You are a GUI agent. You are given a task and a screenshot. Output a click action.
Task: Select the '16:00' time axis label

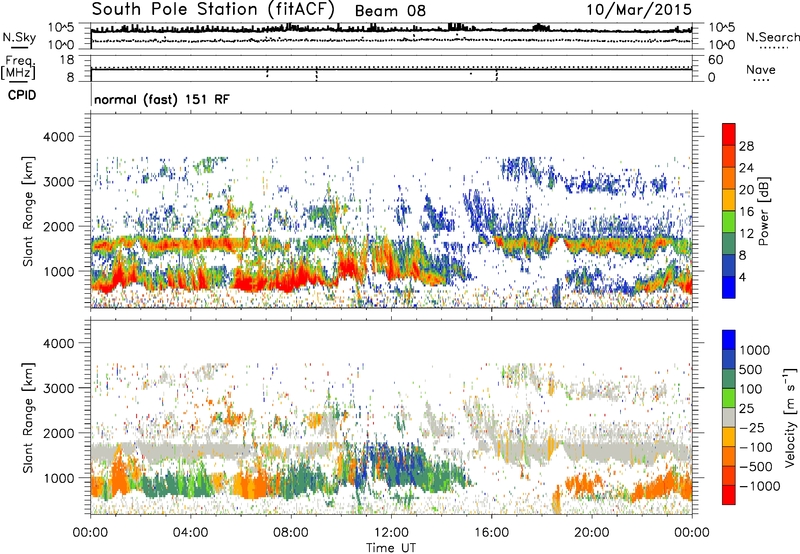tap(491, 533)
